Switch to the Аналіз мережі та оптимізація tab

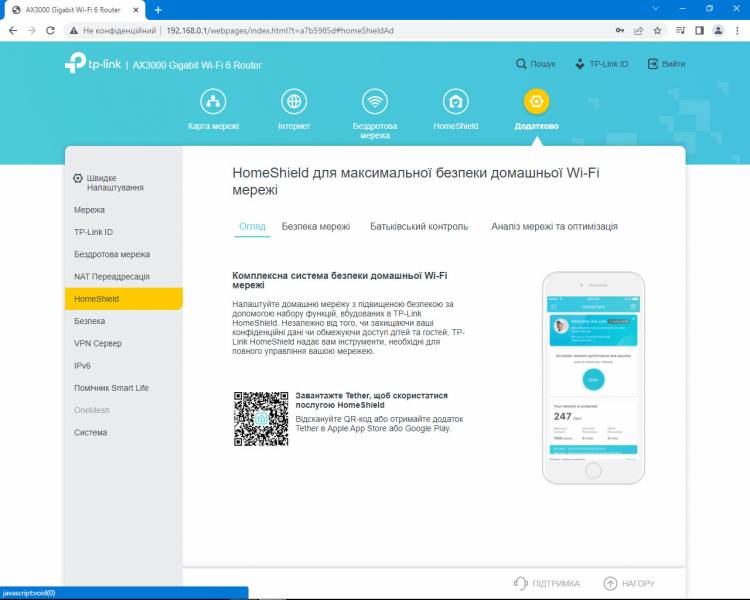pos(554,226)
